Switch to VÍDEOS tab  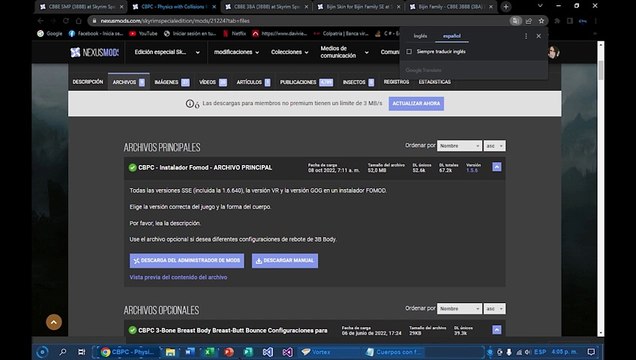click(213, 82)
